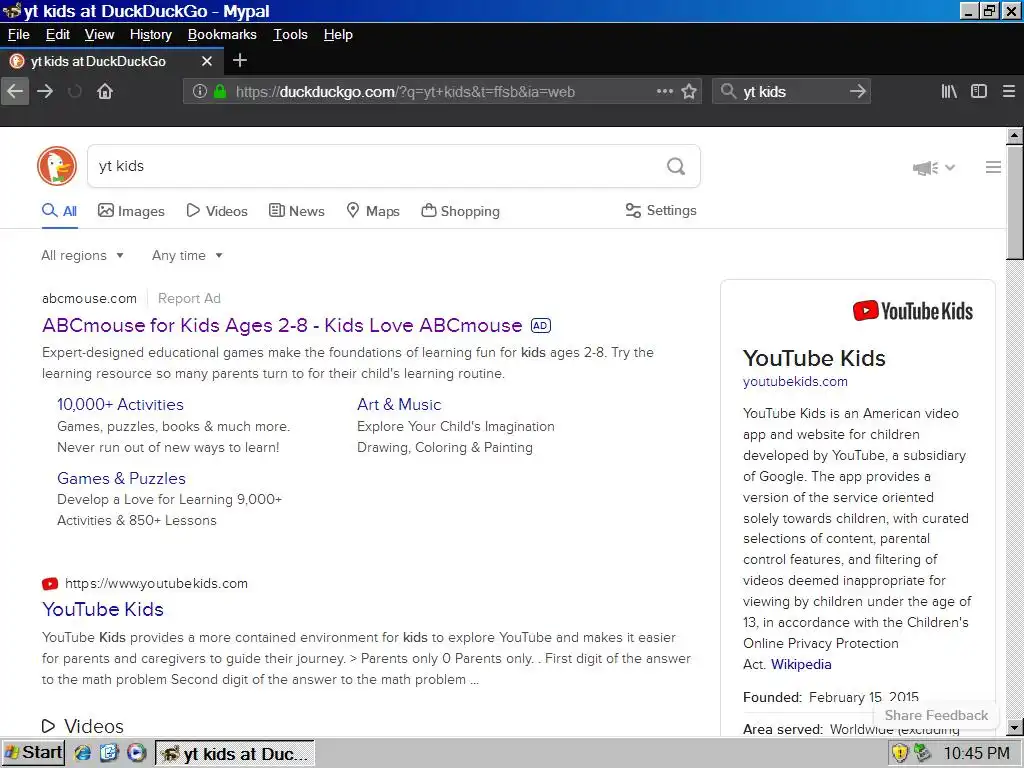Close the yt kids at DuckDuckGo tab

tap(207, 61)
